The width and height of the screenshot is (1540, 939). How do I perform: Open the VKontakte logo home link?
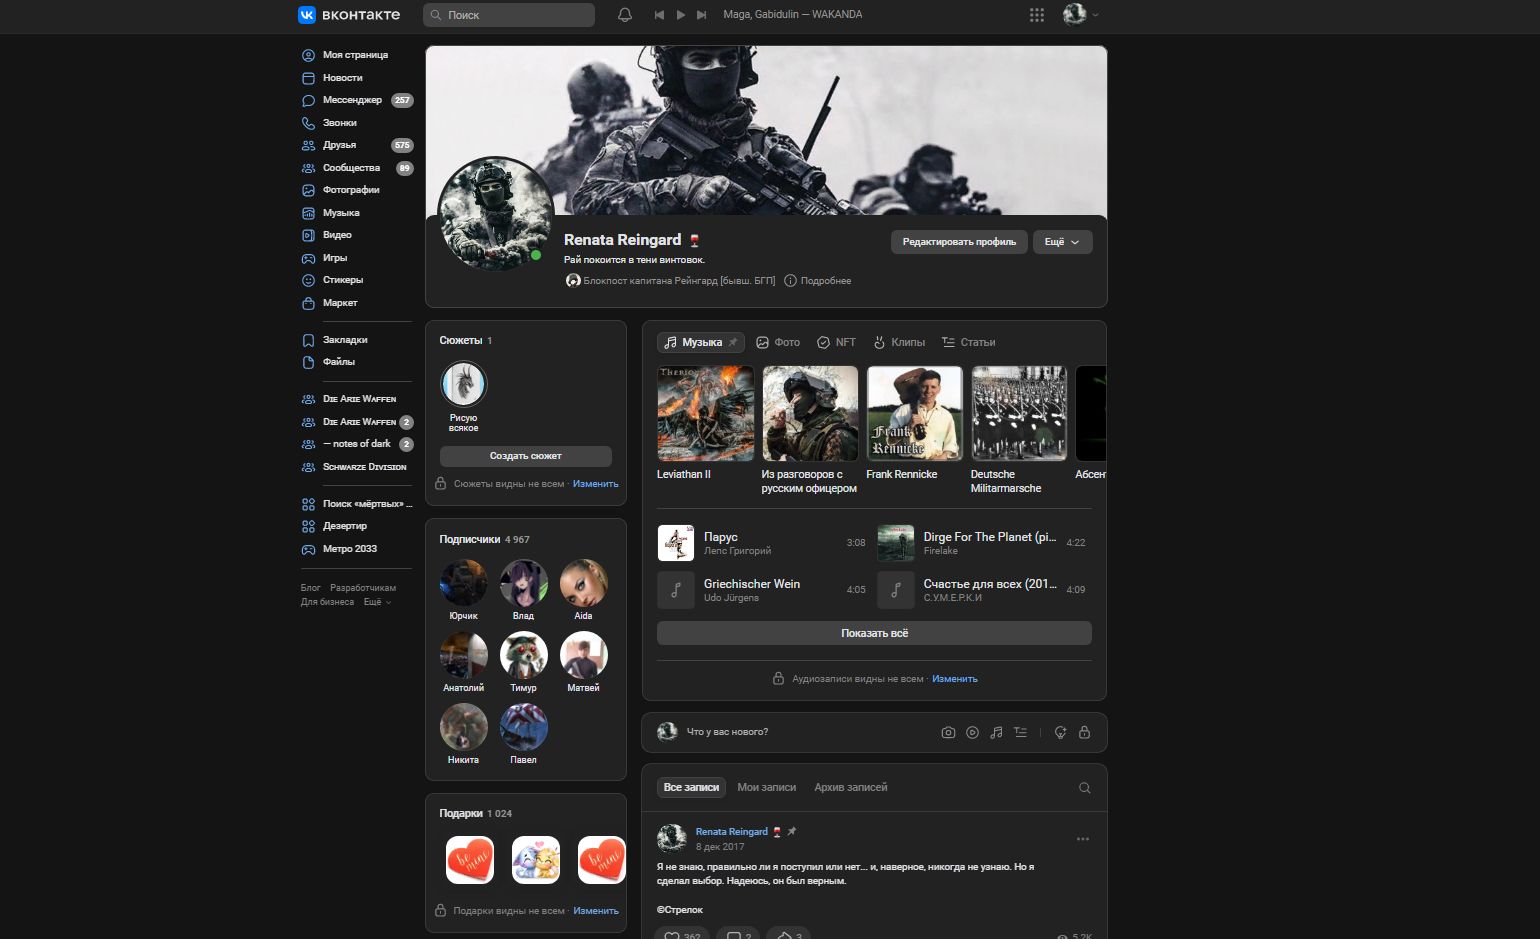click(x=349, y=15)
